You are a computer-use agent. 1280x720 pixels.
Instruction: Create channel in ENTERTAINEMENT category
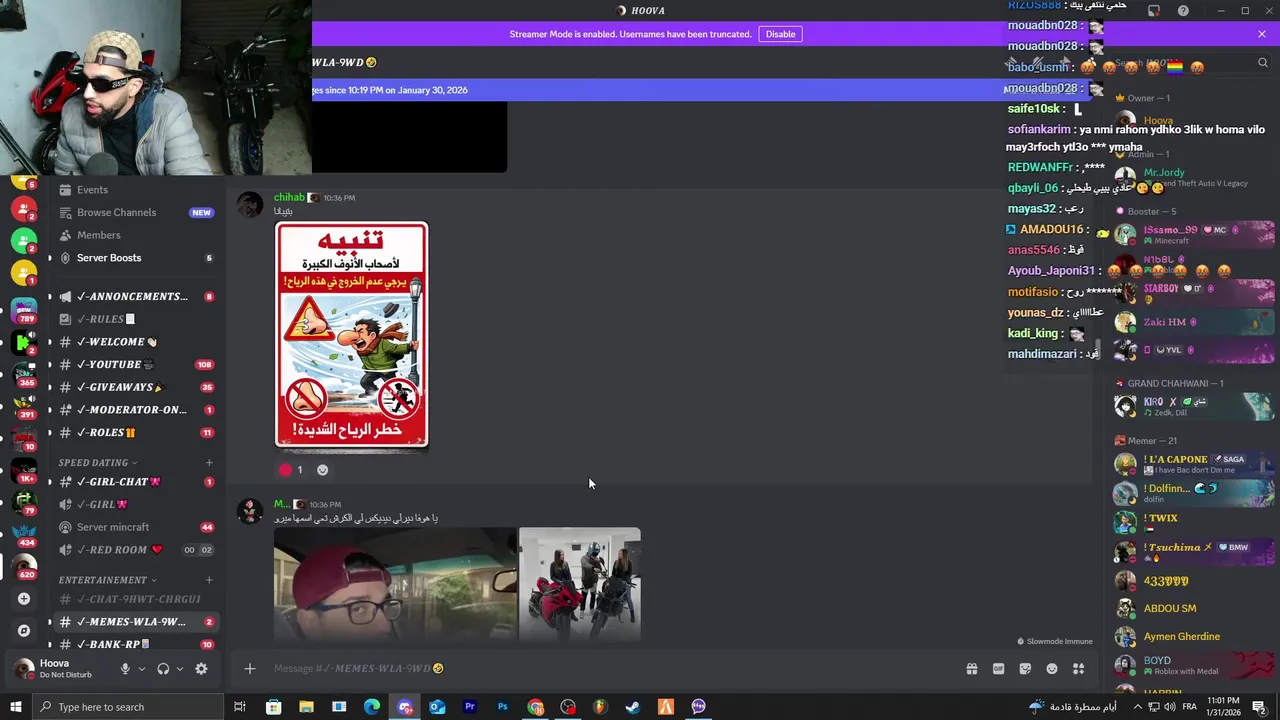click(209, 580)
